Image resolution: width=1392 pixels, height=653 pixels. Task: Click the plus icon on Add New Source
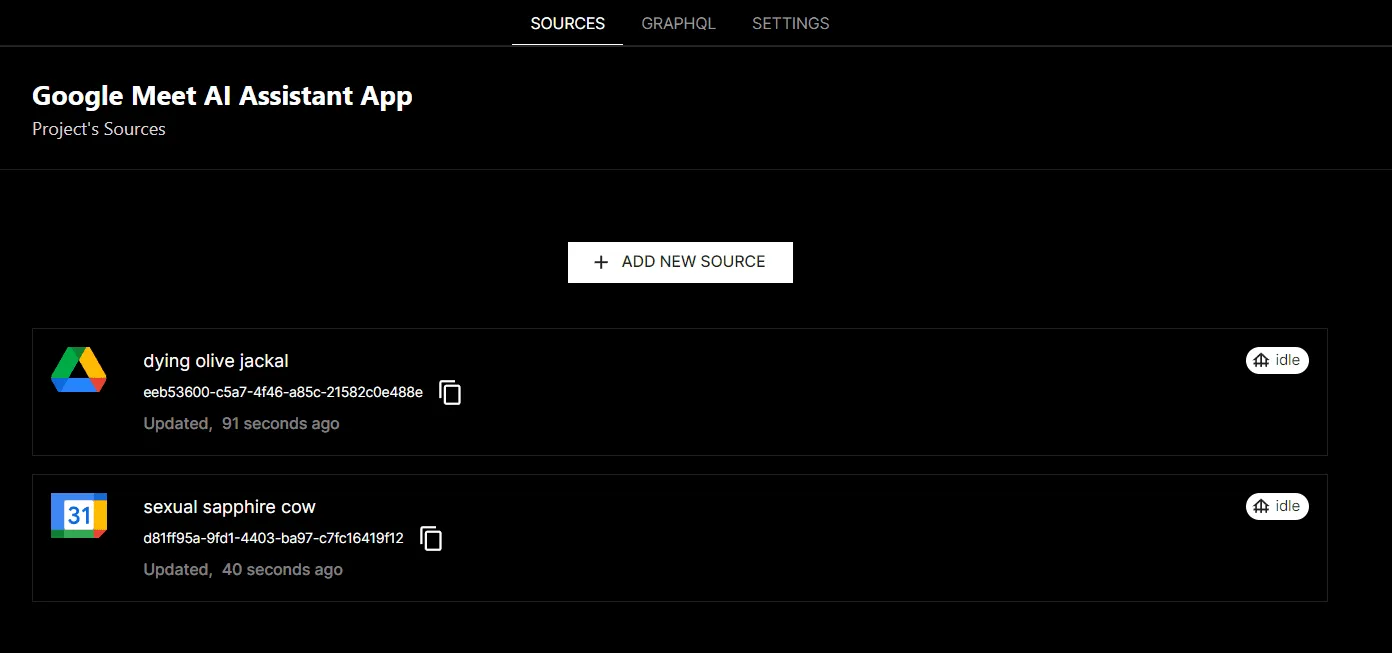click(x=600, y=262)
